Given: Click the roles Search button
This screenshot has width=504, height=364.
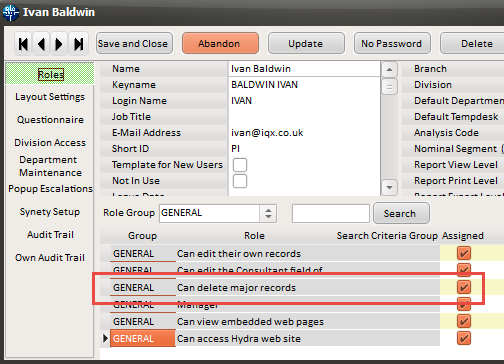Looking at the screenshot, I should (401, 213).
